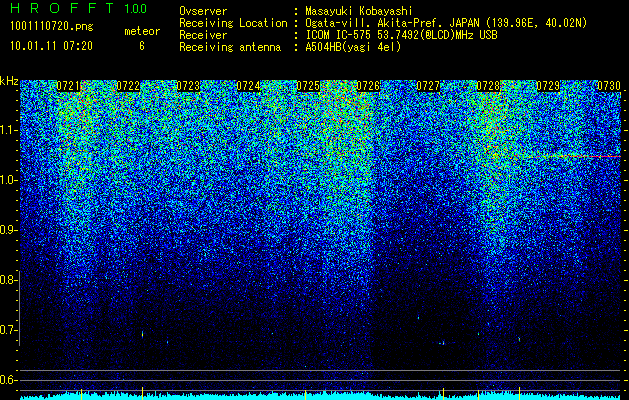Click the 0721 time label
This screenshot has height=400, width=629.
tap(68, 86)
